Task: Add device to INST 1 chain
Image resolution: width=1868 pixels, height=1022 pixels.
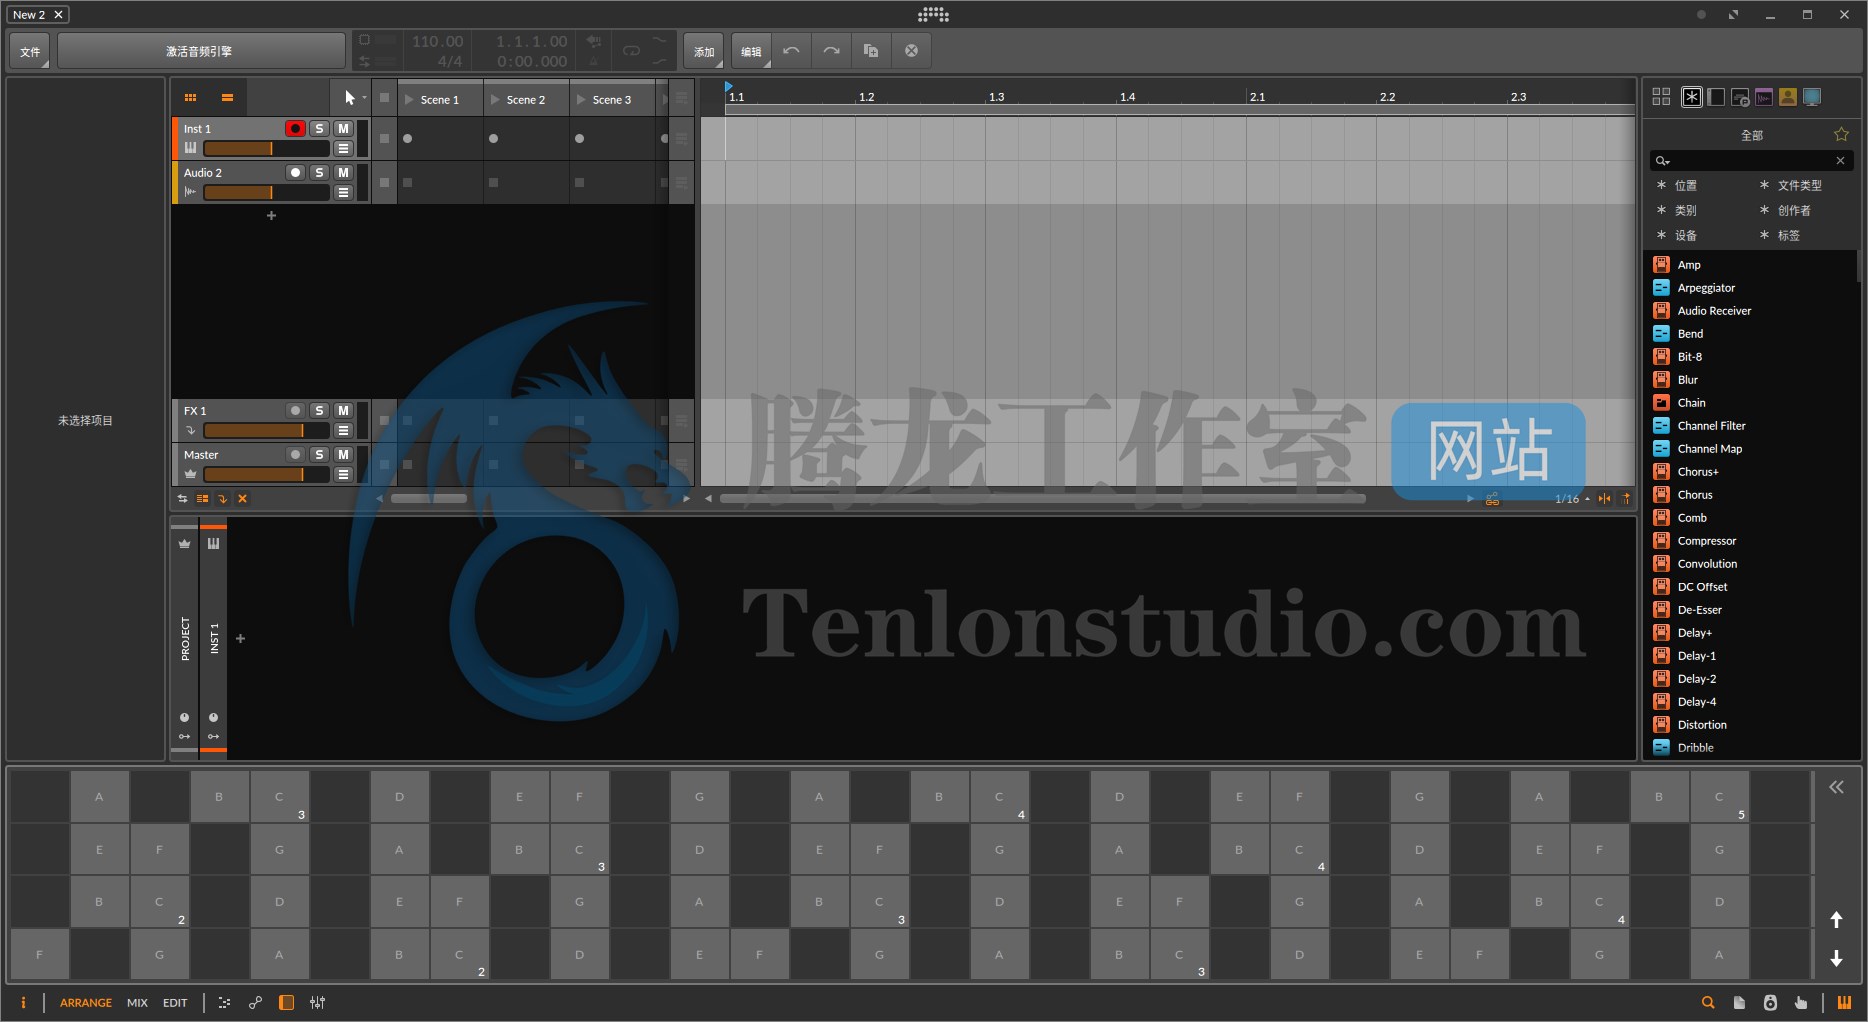Action: coord(240,638)
